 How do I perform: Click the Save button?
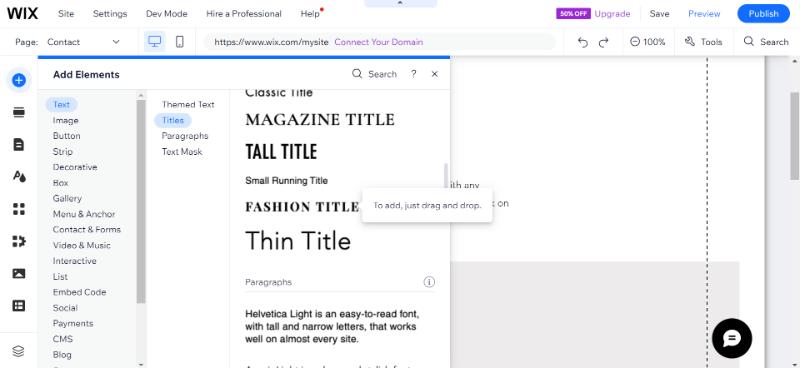659,14
